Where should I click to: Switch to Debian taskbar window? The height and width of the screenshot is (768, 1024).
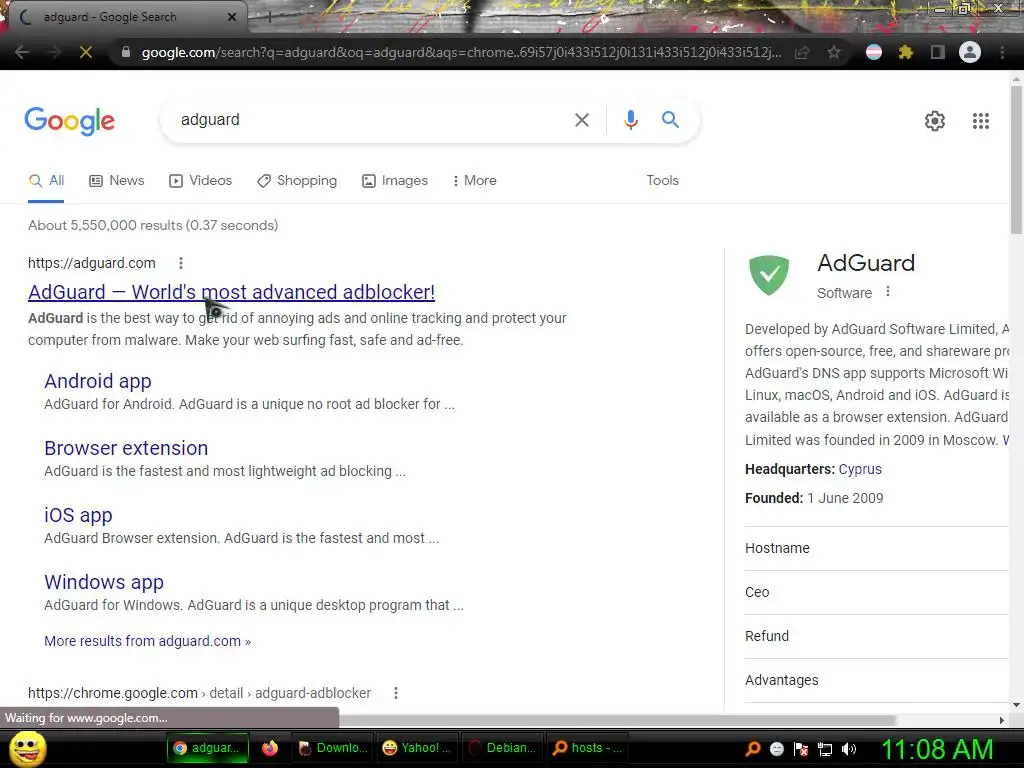(502, 748)
